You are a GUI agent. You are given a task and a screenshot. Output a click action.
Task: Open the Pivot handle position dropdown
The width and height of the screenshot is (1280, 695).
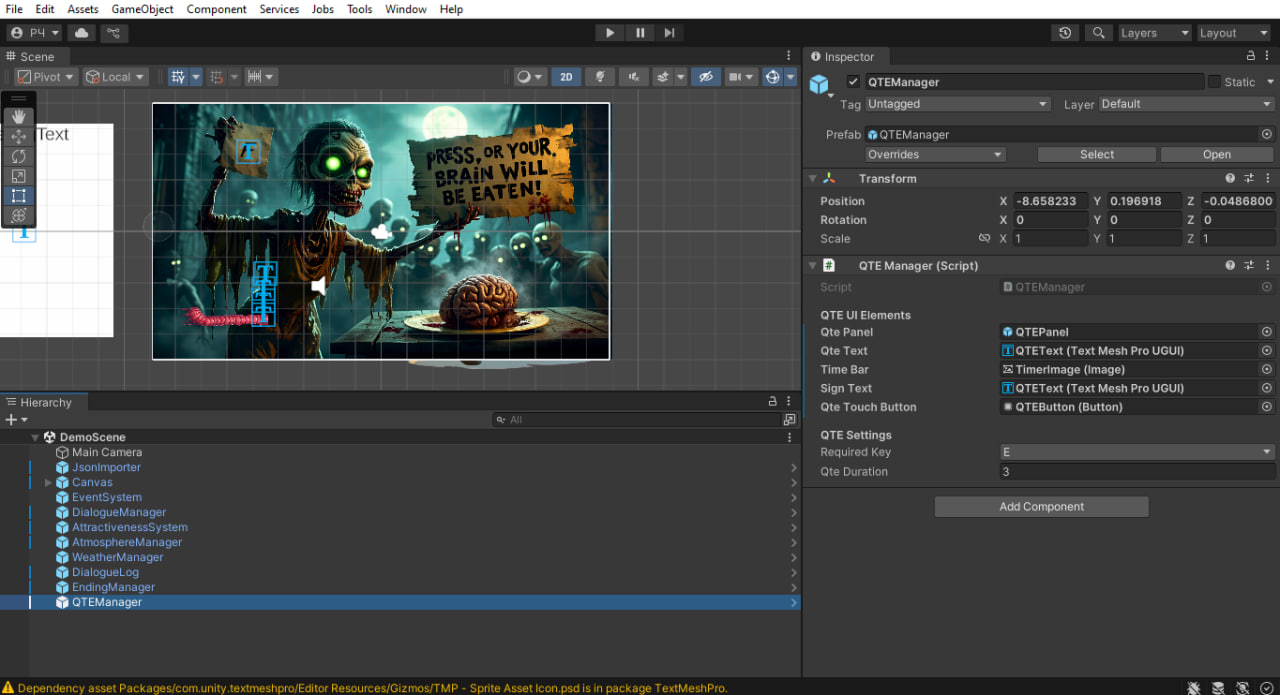coord(45,77)
